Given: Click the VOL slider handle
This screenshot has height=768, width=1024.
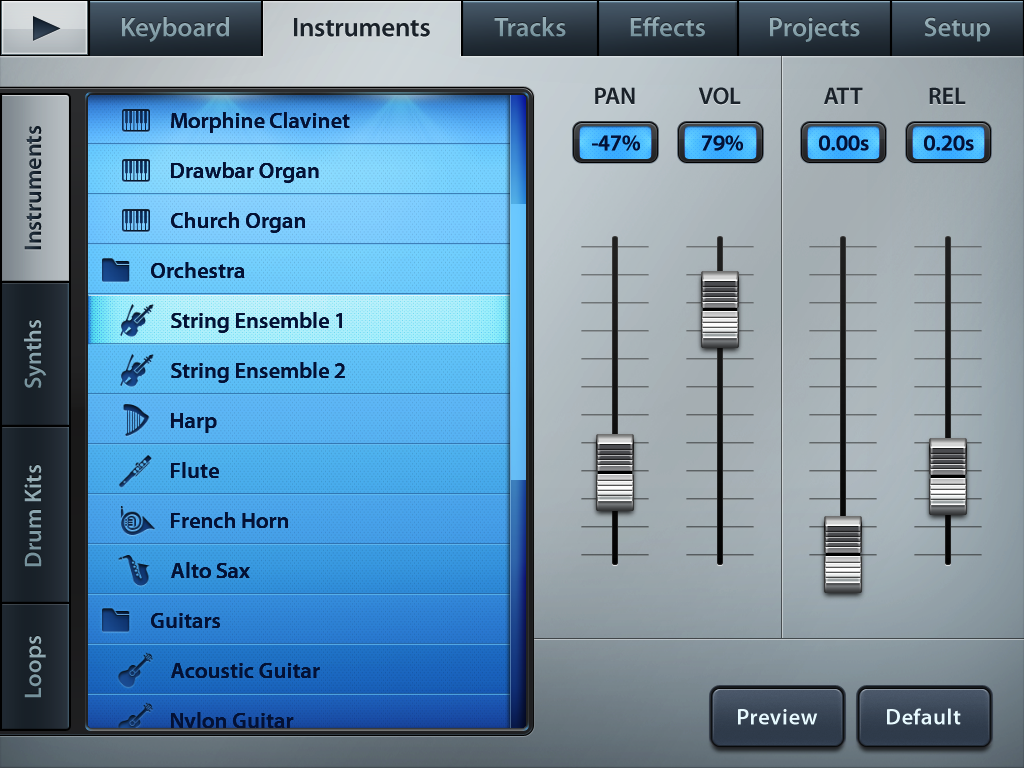Looking at the screenshot, I should 719,310.
